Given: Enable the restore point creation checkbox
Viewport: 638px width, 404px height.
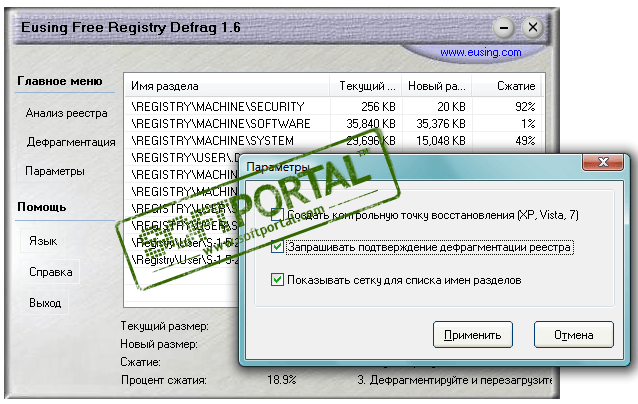Looking at the screenshot, I should pyautogui.click(x=277, y=214).
